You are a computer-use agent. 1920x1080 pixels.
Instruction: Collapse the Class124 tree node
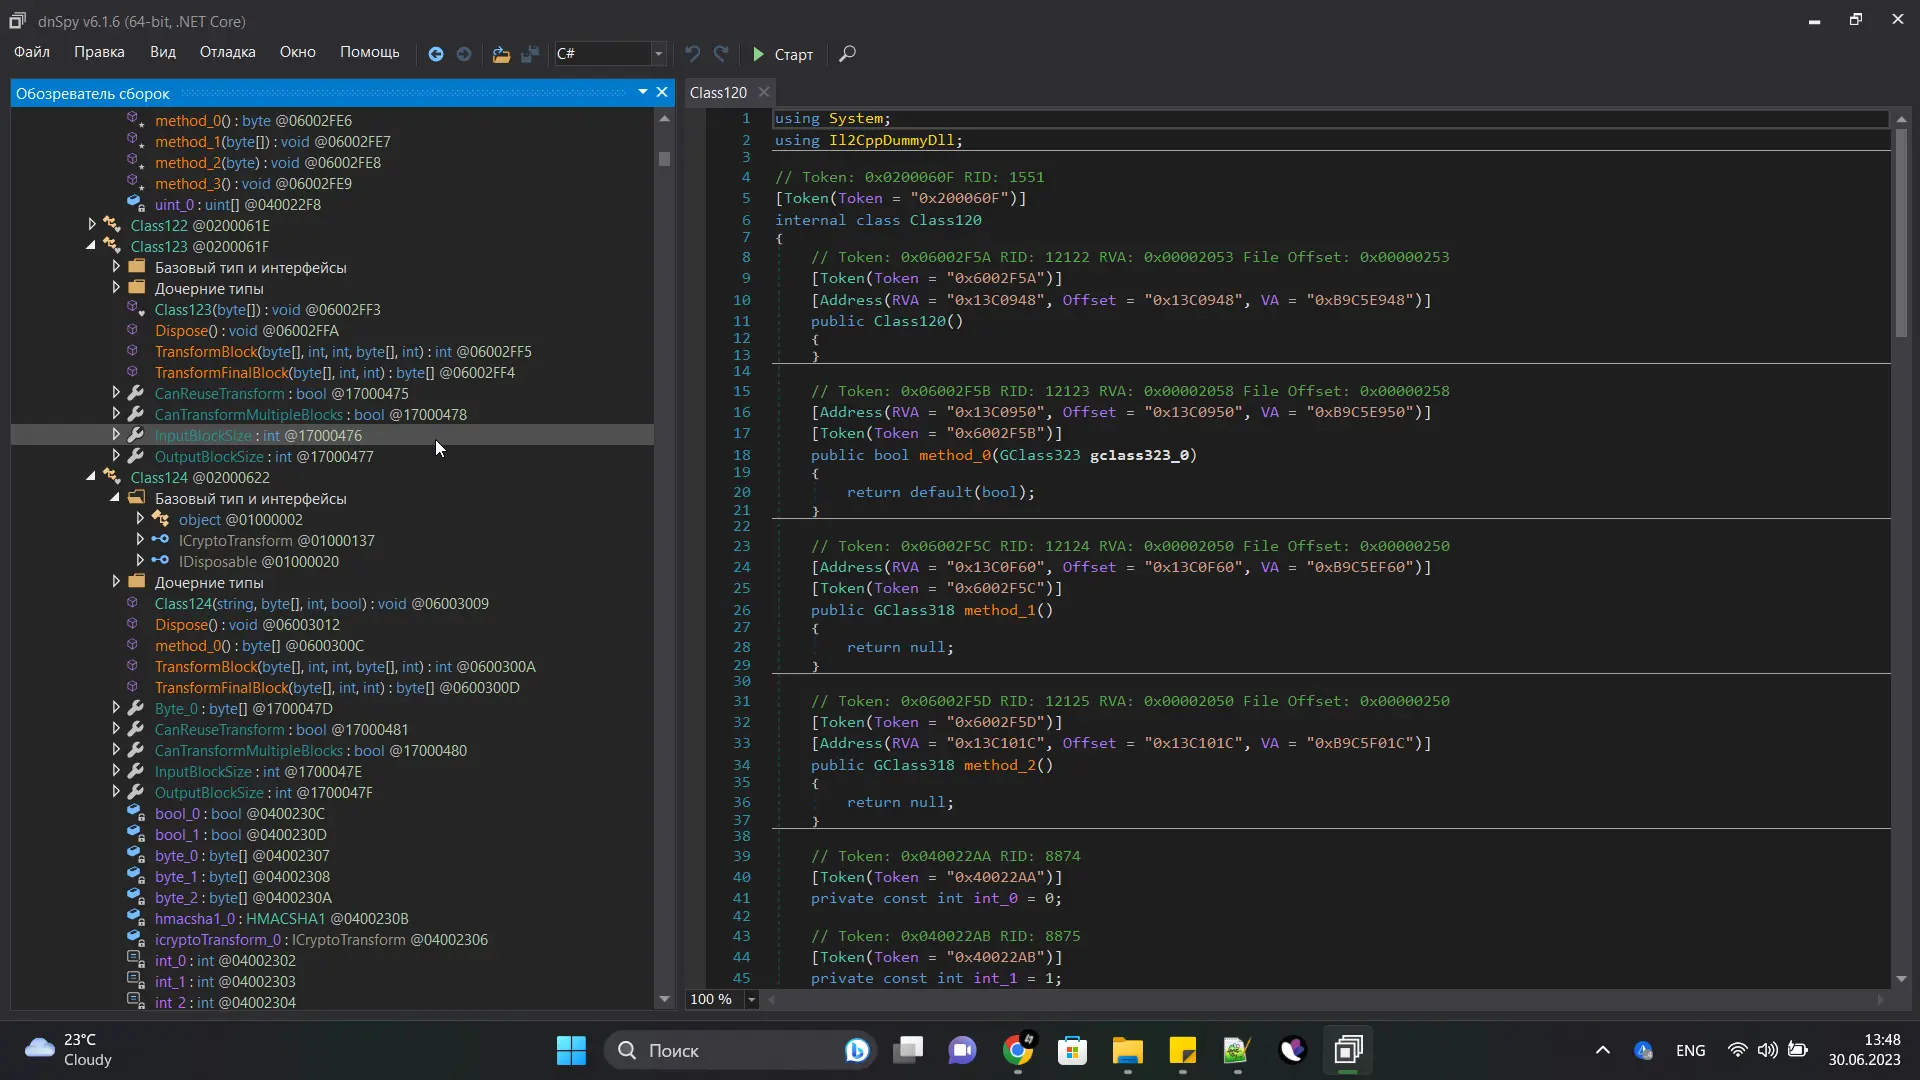(x=92, y=477)
